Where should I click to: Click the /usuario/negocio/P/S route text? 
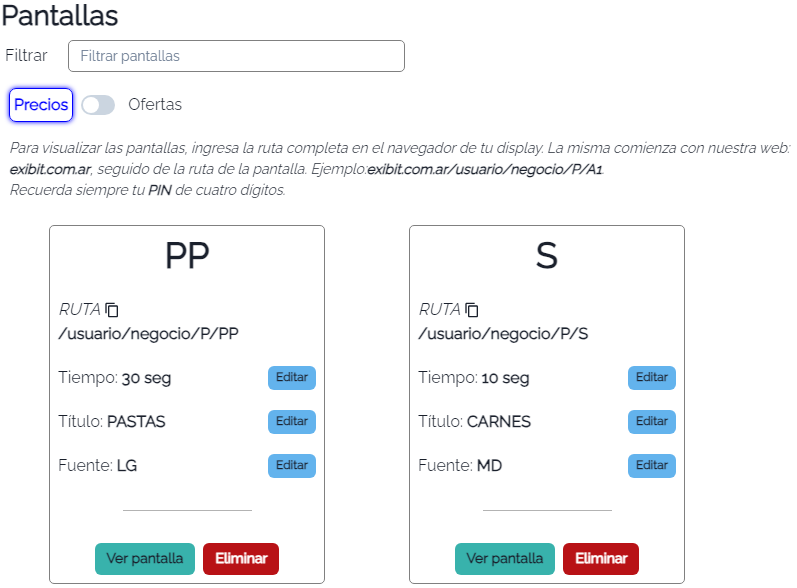(x=503, y=334)
